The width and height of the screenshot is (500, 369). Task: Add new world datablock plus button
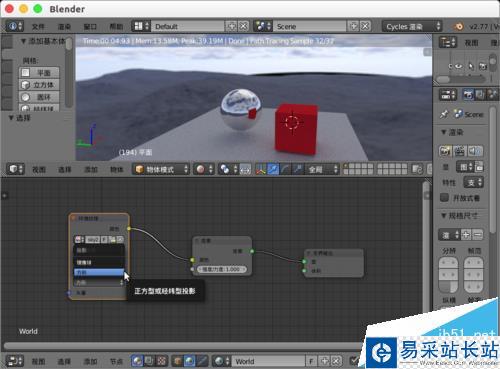(x=323, y=361)
